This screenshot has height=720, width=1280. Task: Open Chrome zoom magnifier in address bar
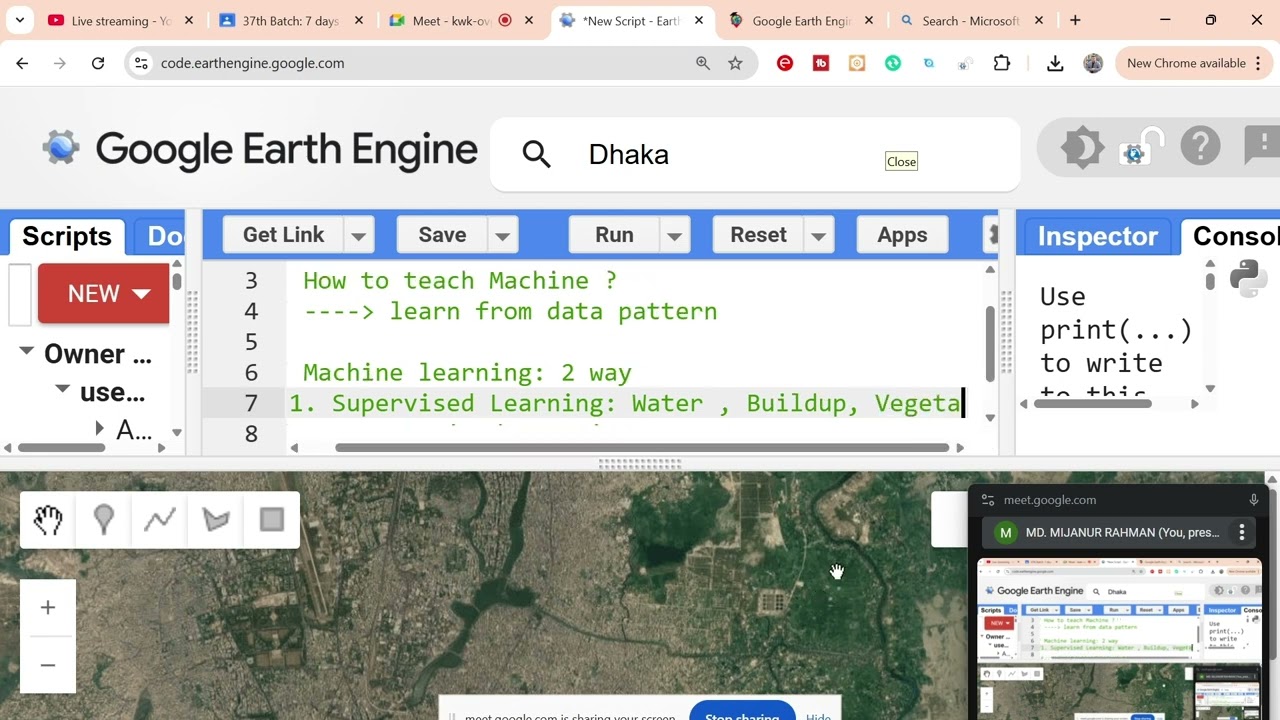pyautogui.click(x=703, y=63)
